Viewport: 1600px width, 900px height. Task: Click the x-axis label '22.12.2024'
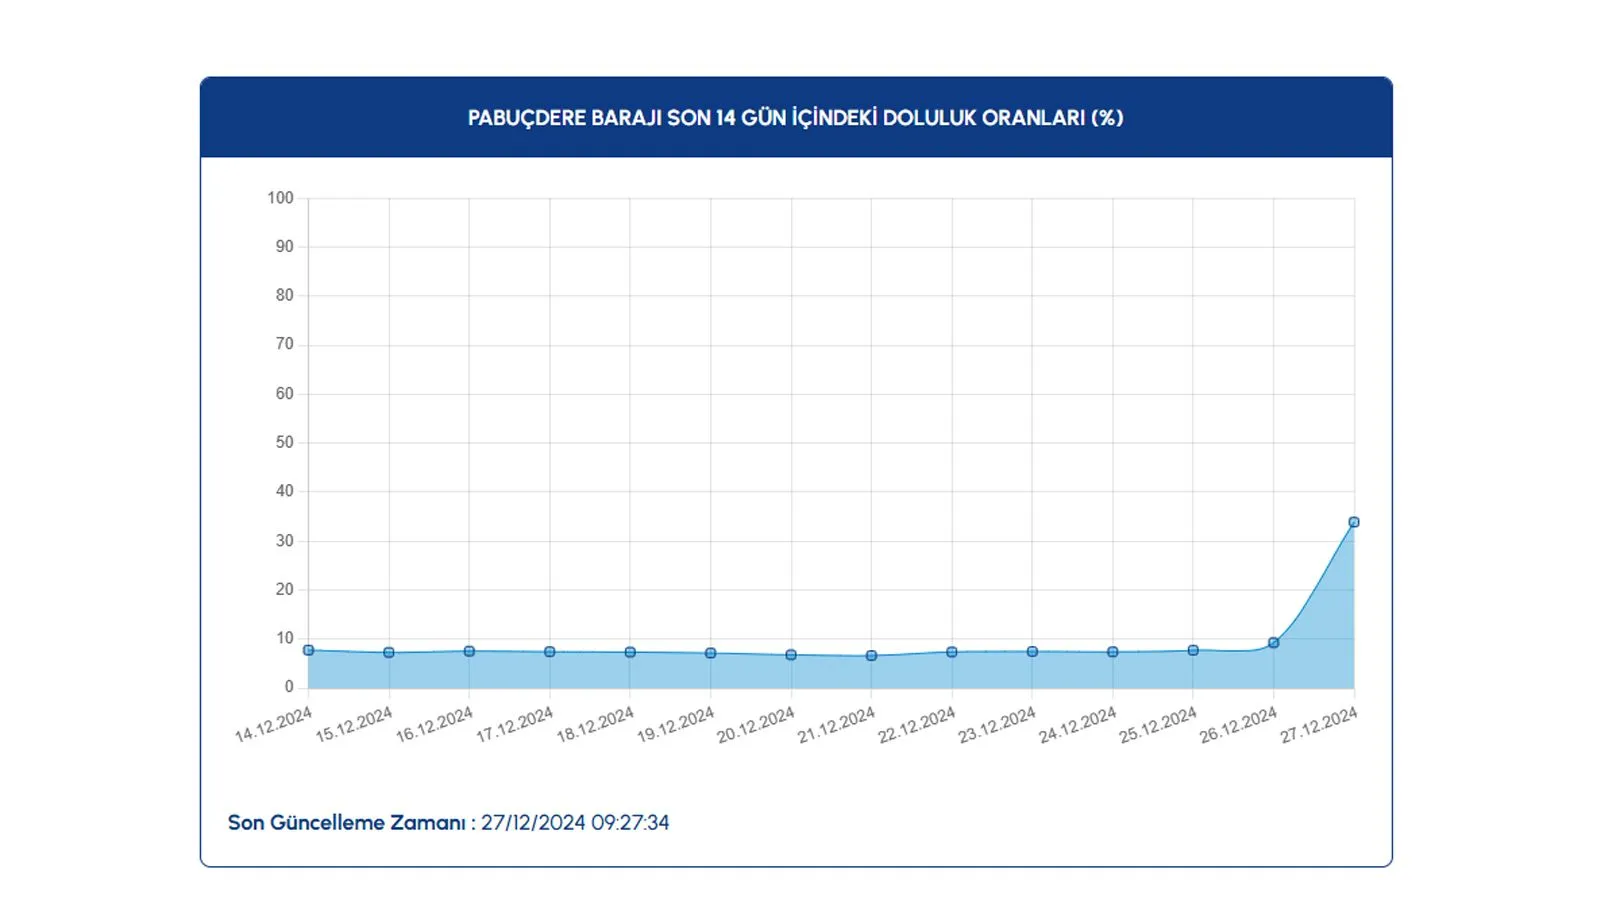tap(917, 725)
